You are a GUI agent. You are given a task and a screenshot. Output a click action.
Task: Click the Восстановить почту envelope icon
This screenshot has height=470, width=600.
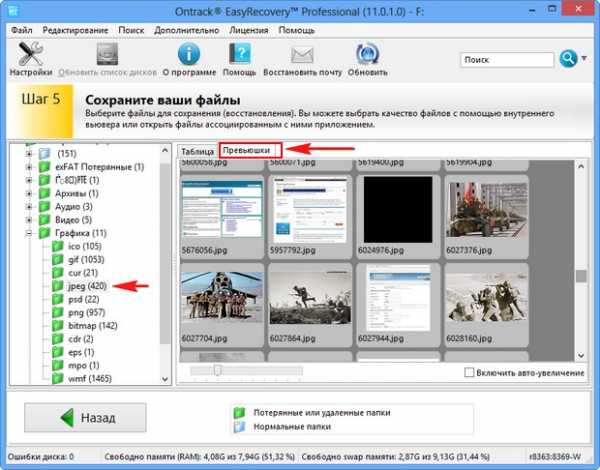[x=302, y=55]
